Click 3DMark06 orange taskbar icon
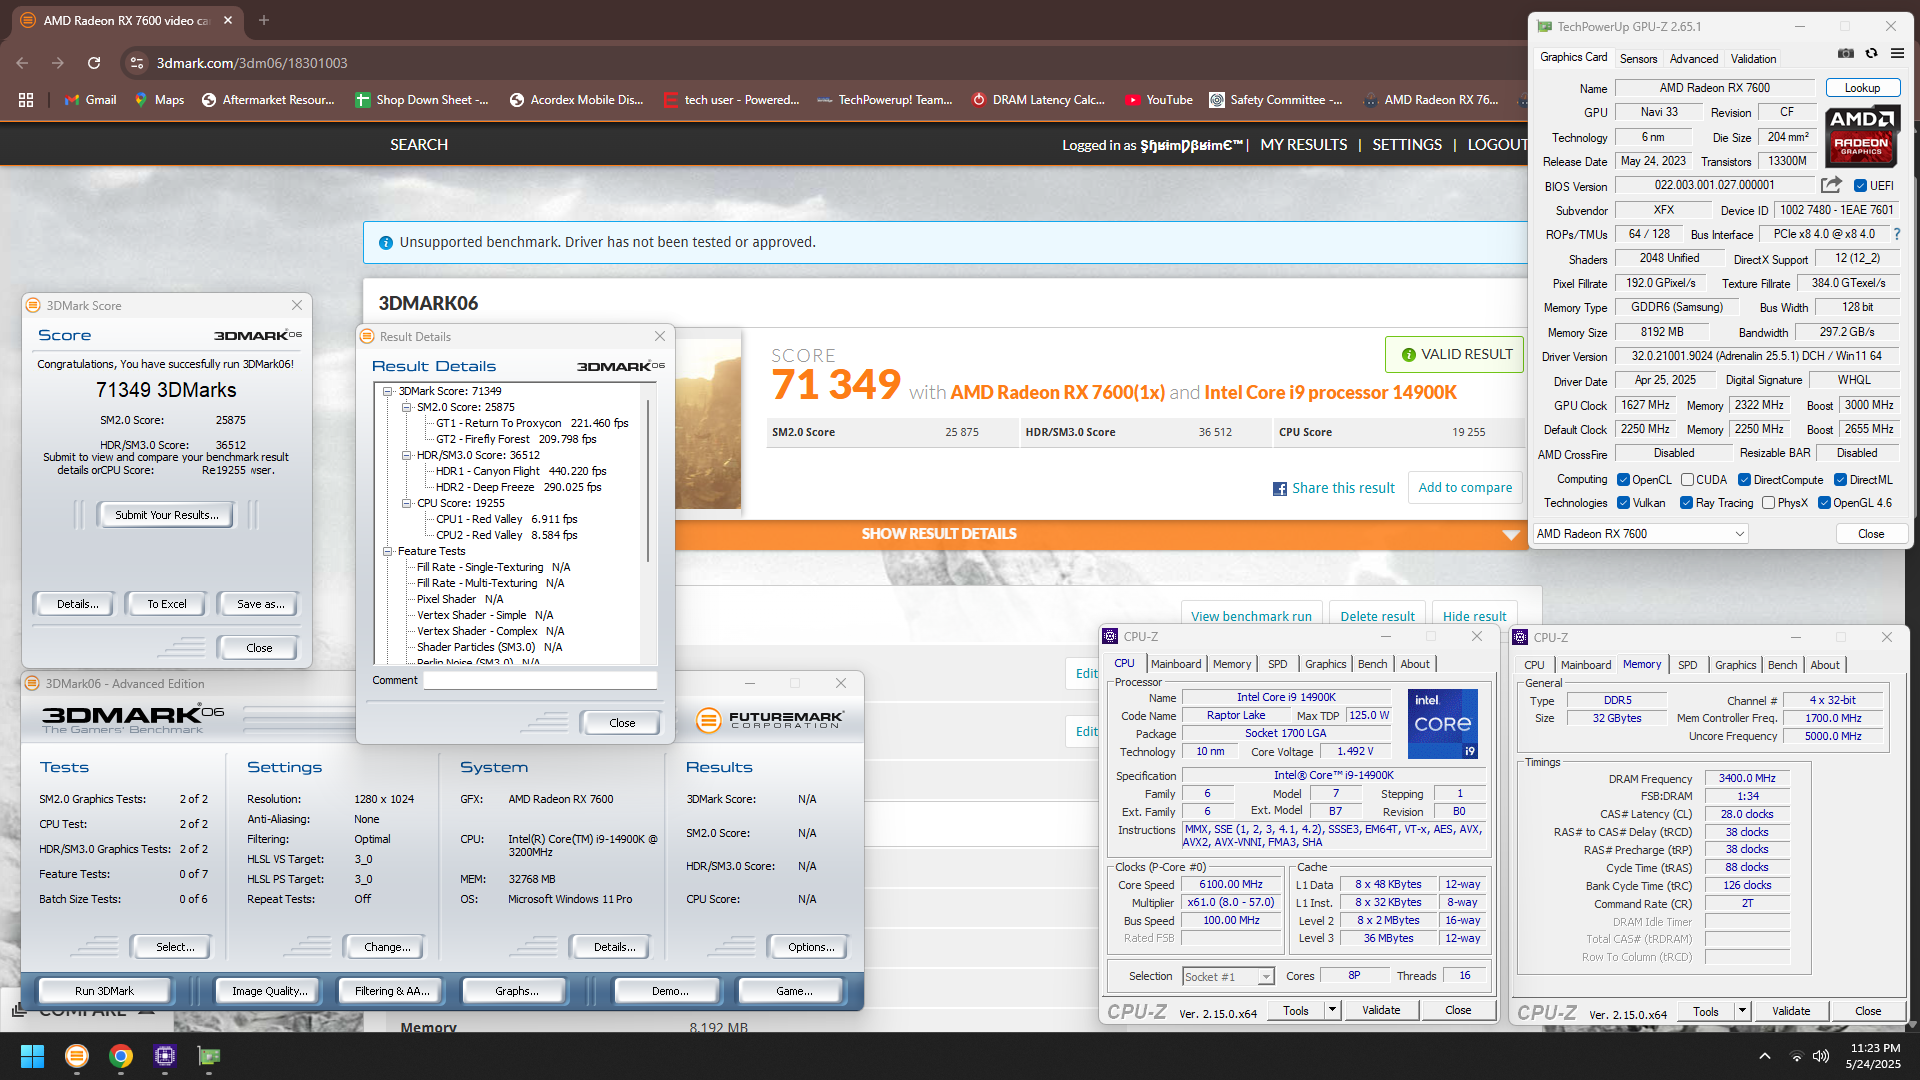Viewport: 1920px width, 1080px height. pyautogui.click(x=76, y=1056)
